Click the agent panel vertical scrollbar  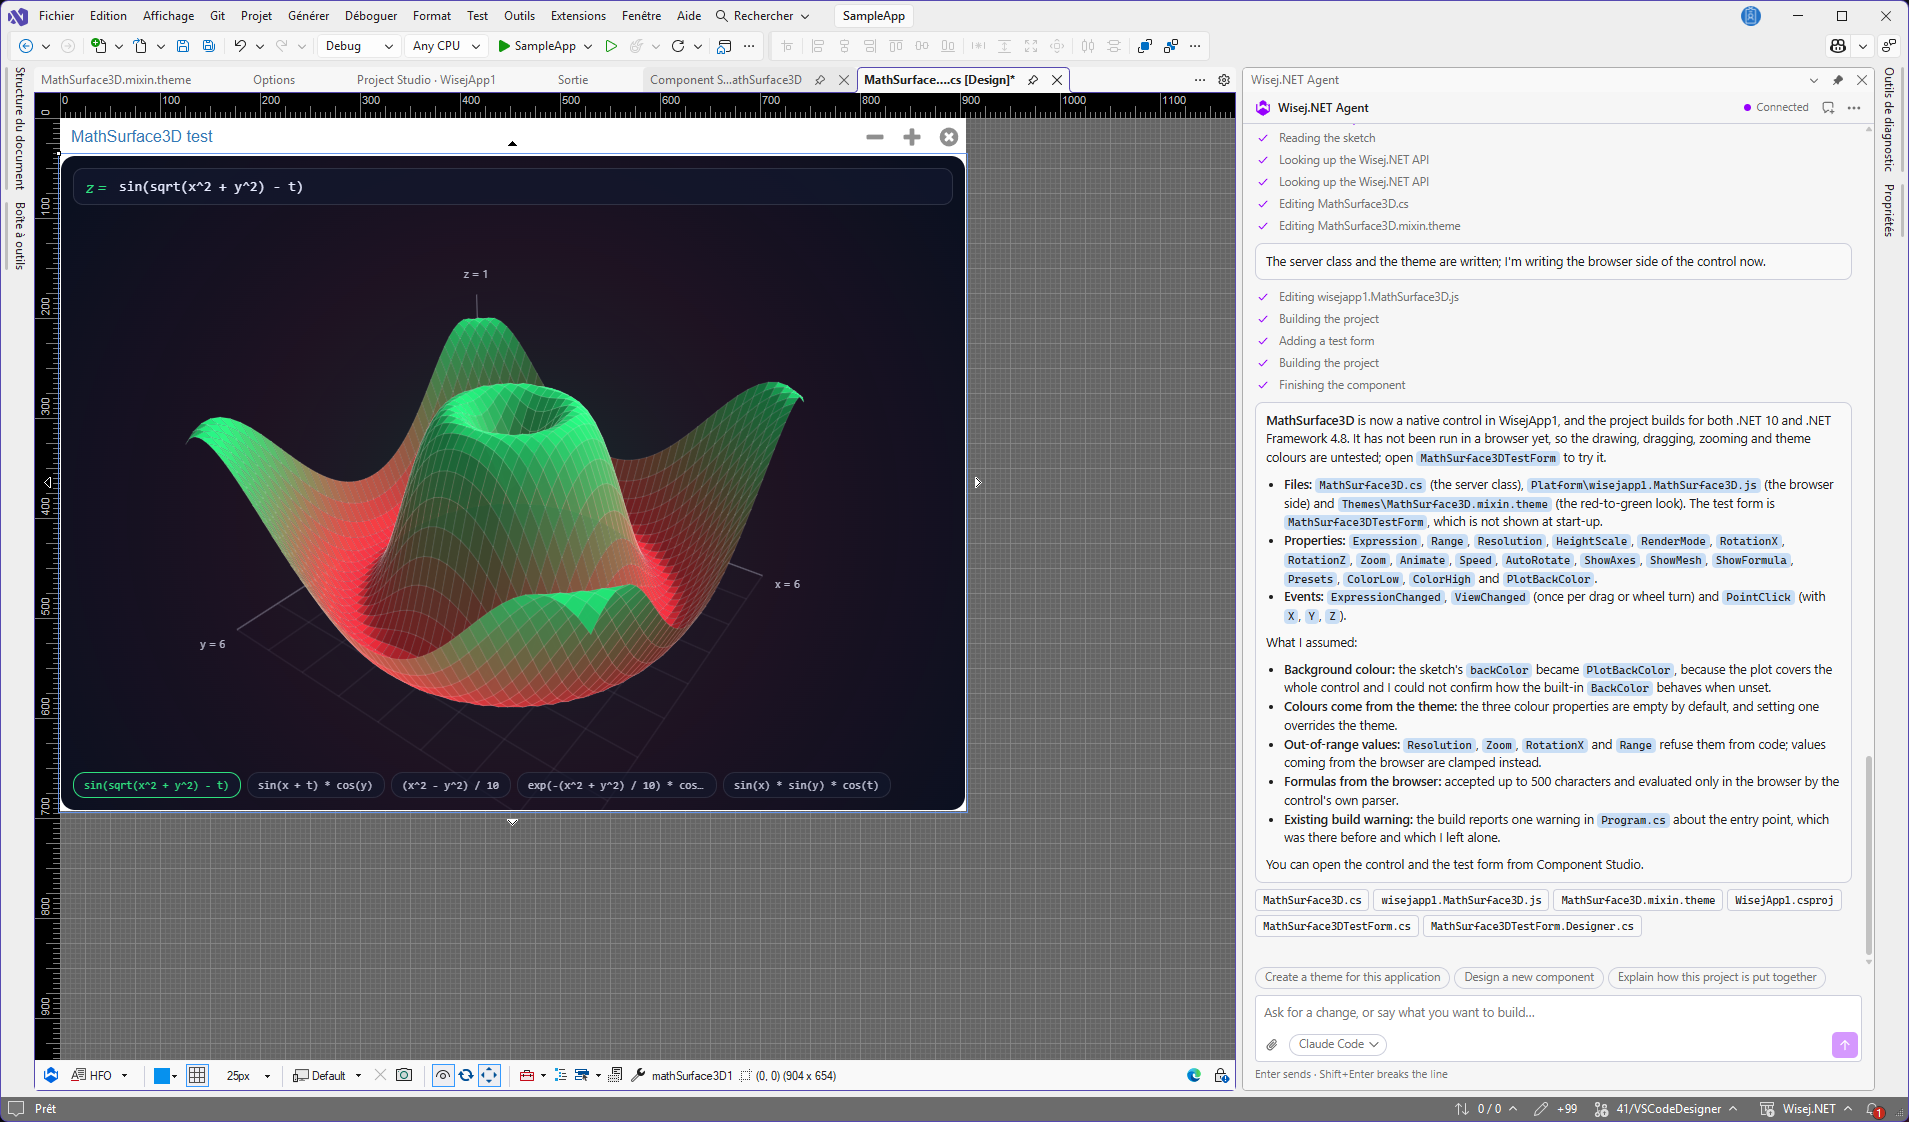[1867, 855]
